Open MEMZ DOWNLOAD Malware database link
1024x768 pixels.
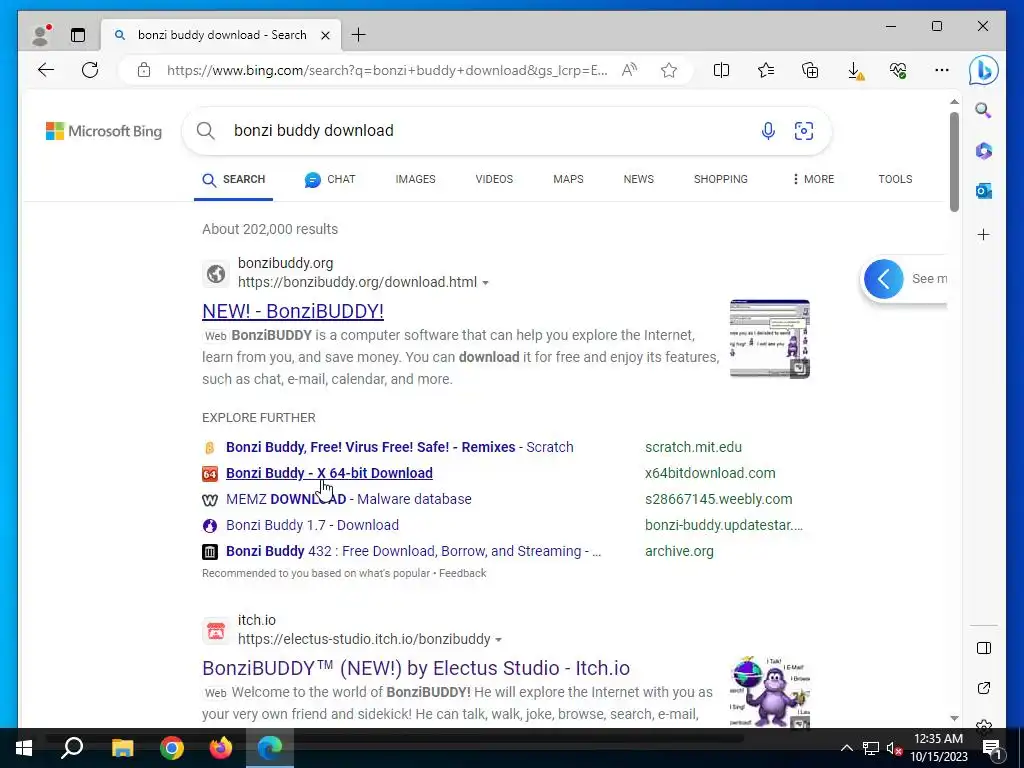[349, 499]
